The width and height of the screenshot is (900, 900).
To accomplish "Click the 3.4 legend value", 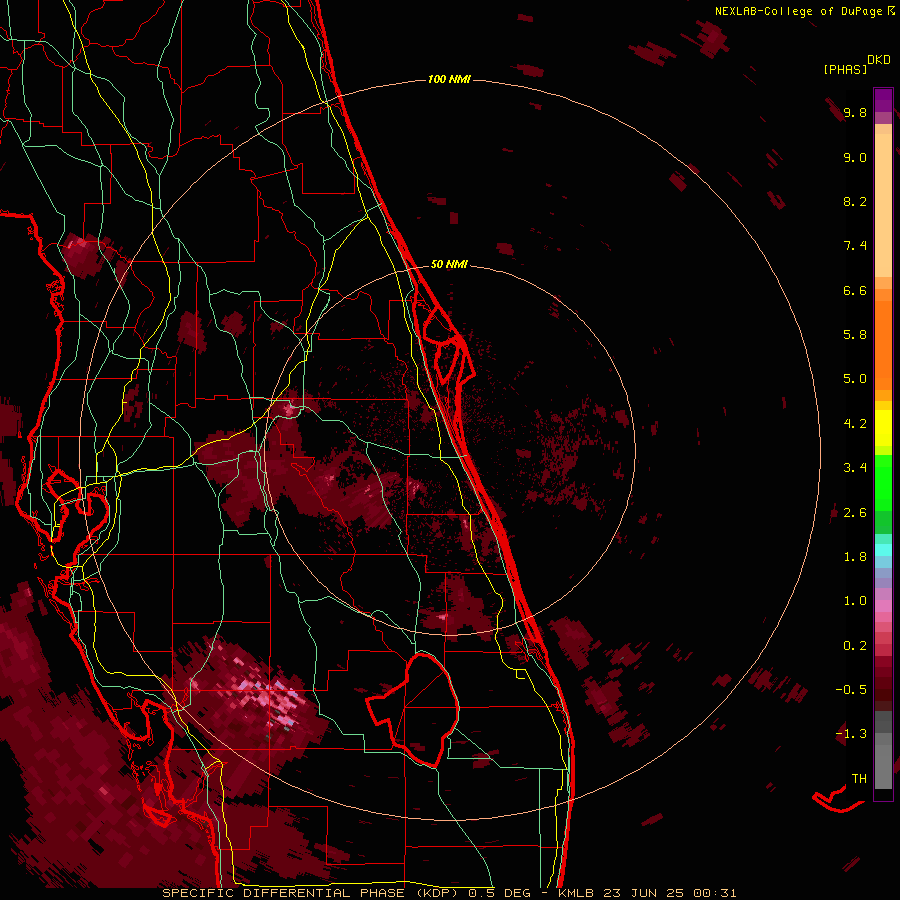I will pos(855,468).
